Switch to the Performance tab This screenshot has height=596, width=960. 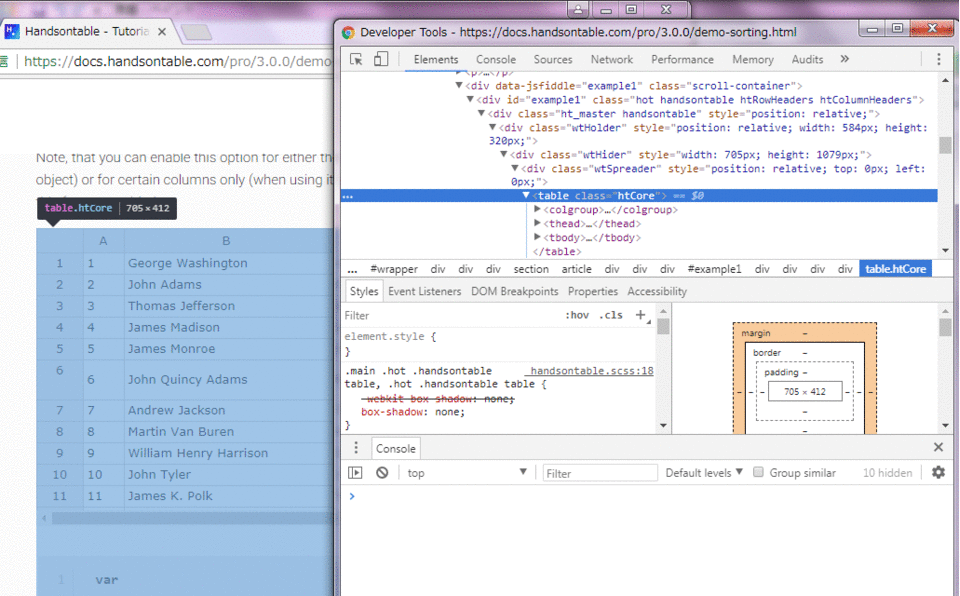pyautogui.click(x=682, y=59)
